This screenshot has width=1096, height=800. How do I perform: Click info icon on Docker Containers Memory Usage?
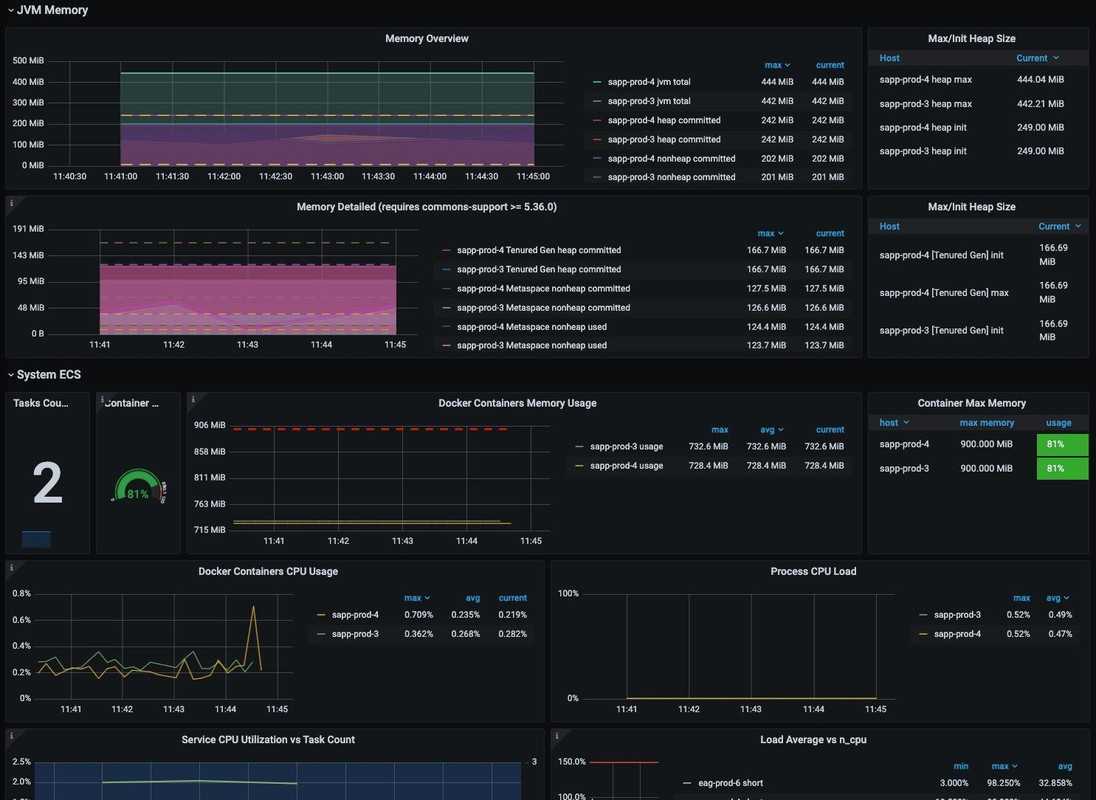pos(192,399)
